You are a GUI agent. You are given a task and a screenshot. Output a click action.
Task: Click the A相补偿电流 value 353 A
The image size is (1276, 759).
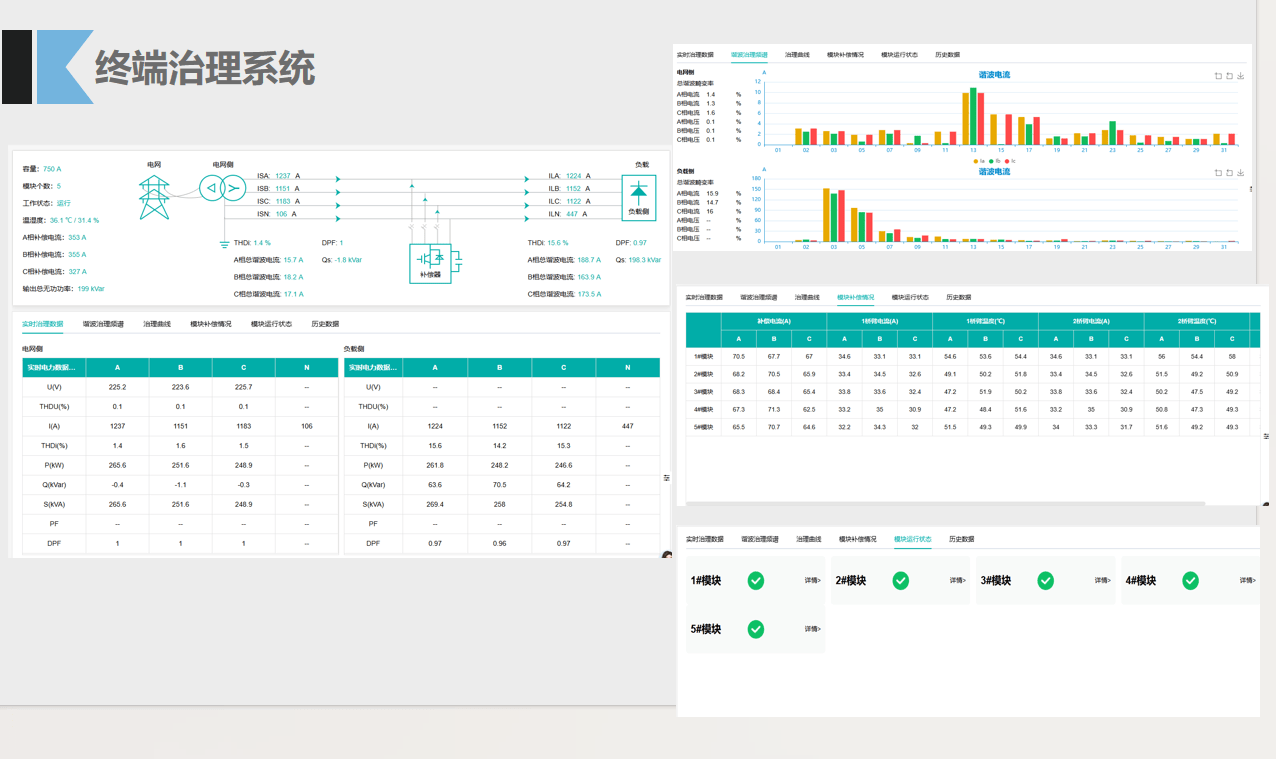pyautogui.click(x=77, y=237)
